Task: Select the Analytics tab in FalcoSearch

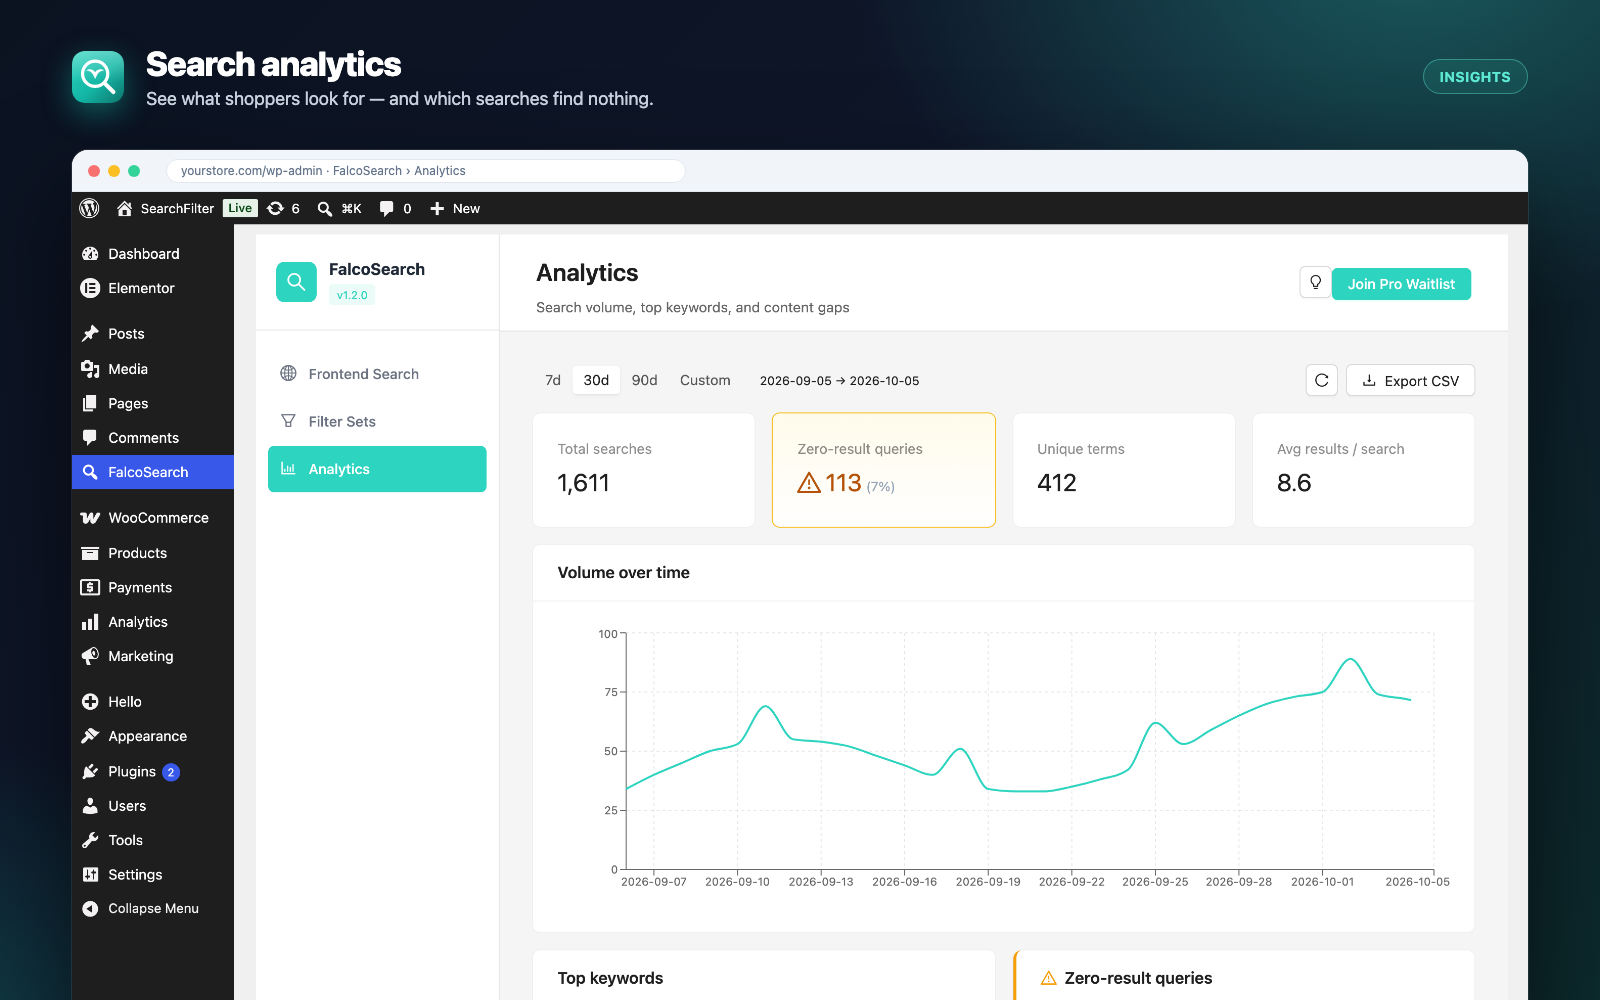Action: [377, 469]
